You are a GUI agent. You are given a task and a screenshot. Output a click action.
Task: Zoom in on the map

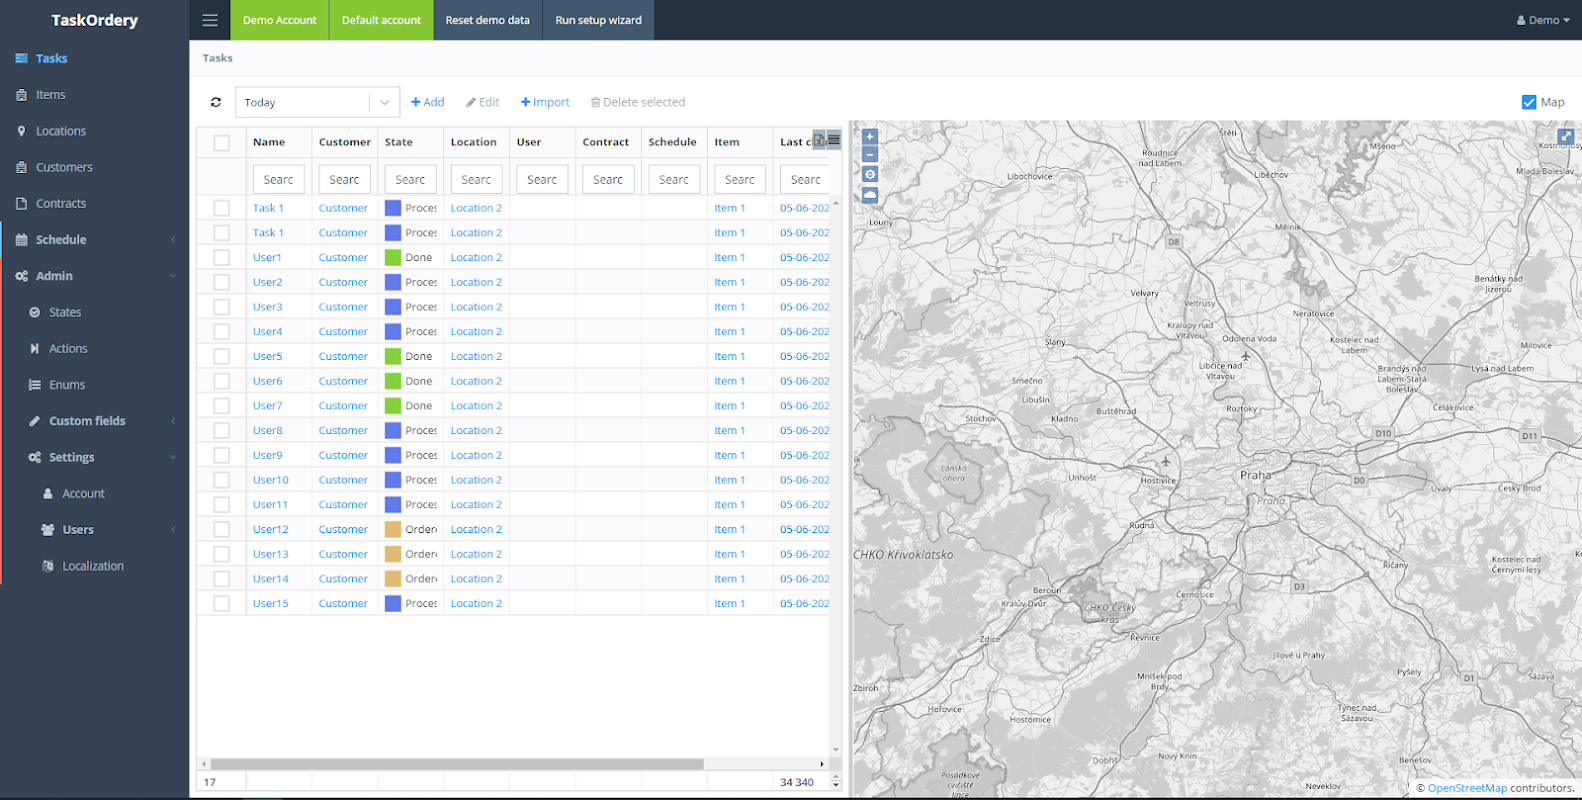pyautogui.click(x=870, y=137)
